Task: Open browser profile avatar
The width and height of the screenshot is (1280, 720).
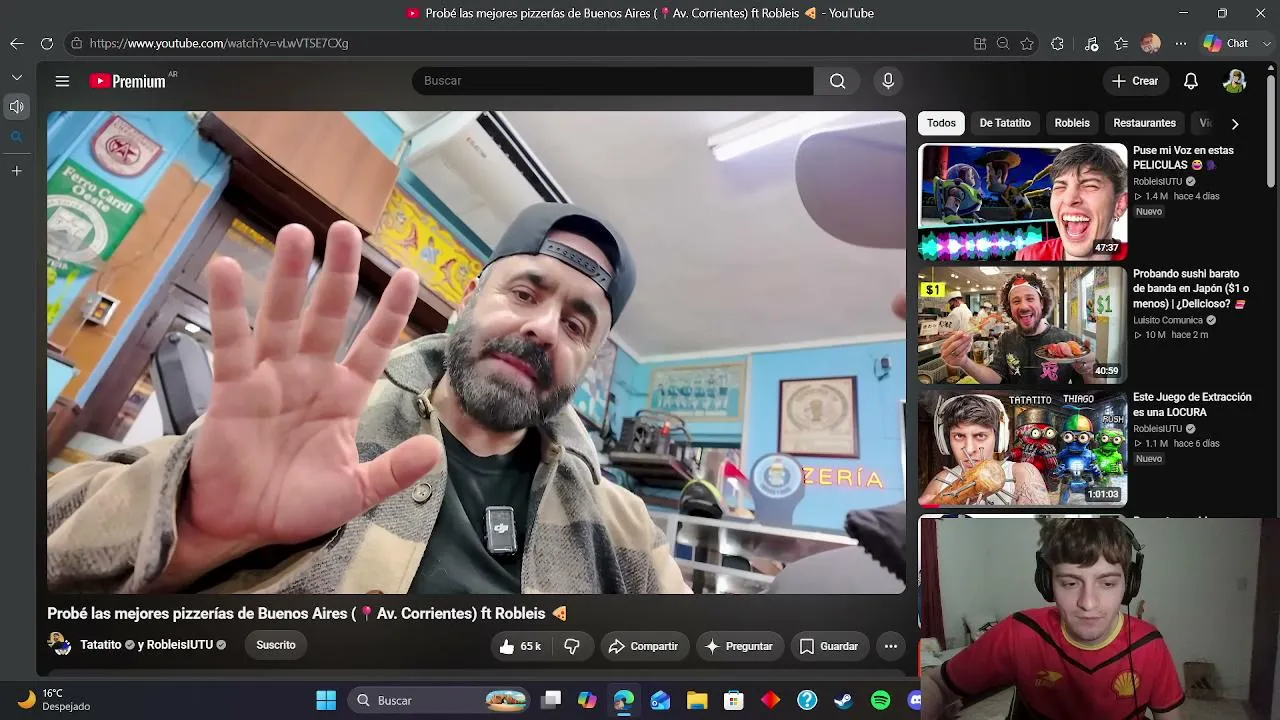Action: coord(1151,43)
